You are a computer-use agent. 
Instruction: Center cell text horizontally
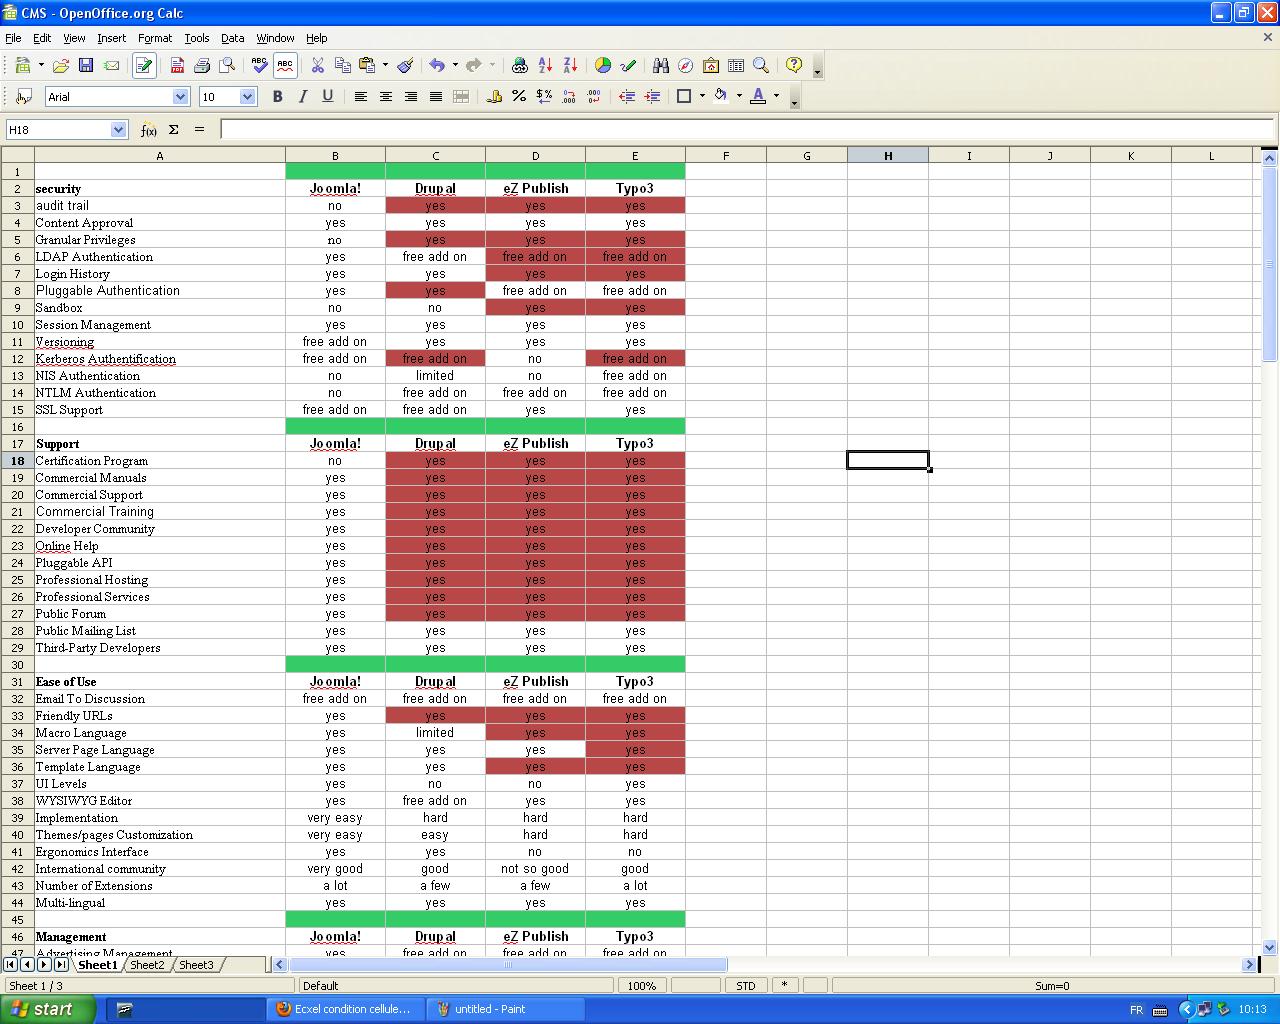click(385, 96)
